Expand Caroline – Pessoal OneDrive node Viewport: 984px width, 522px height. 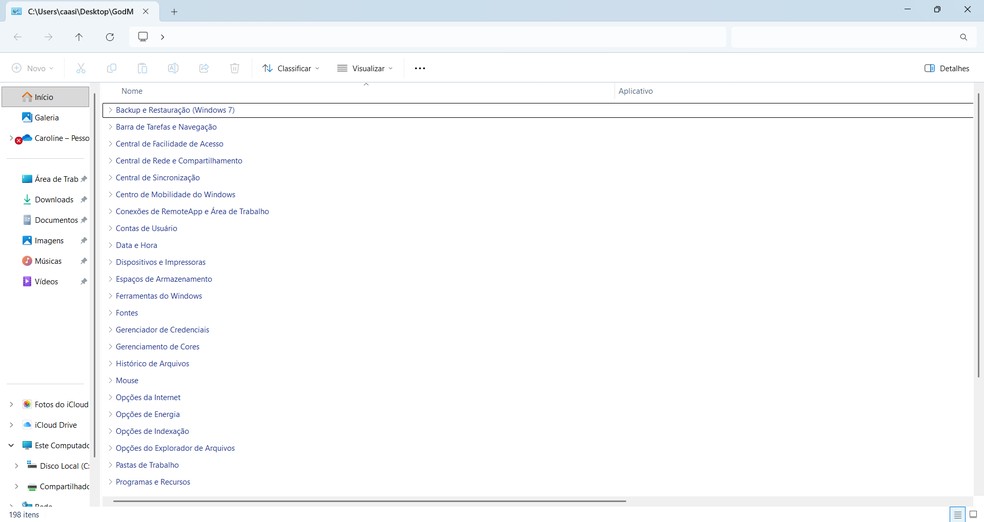pos(11,138)
